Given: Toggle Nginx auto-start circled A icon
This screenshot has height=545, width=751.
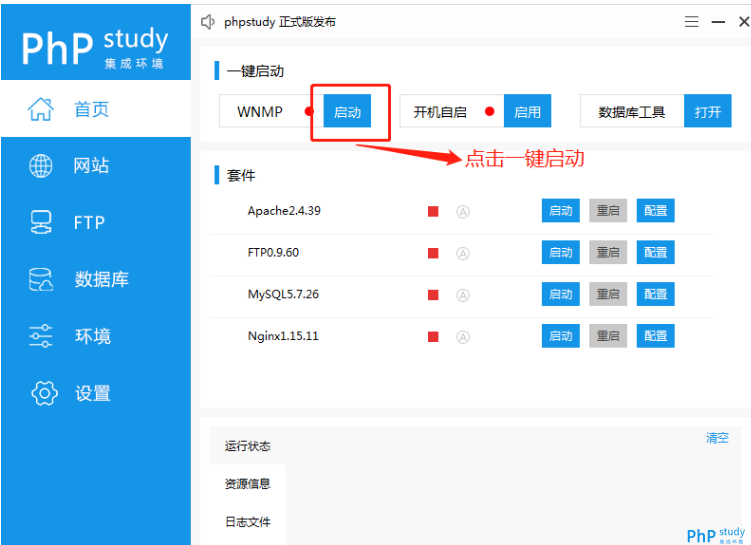Looking at the screenshot, I should tap(463, 337).
